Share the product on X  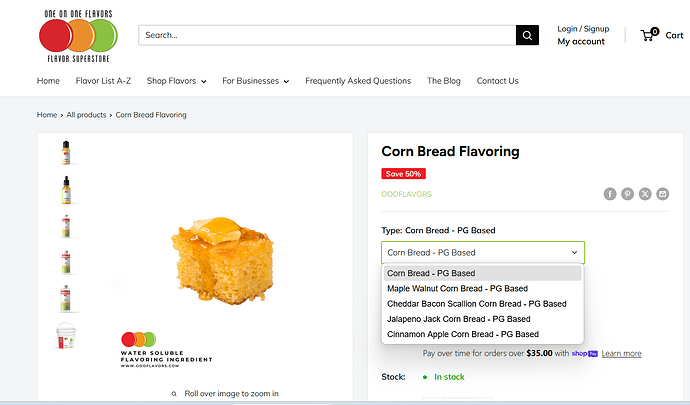pos(645,194)
